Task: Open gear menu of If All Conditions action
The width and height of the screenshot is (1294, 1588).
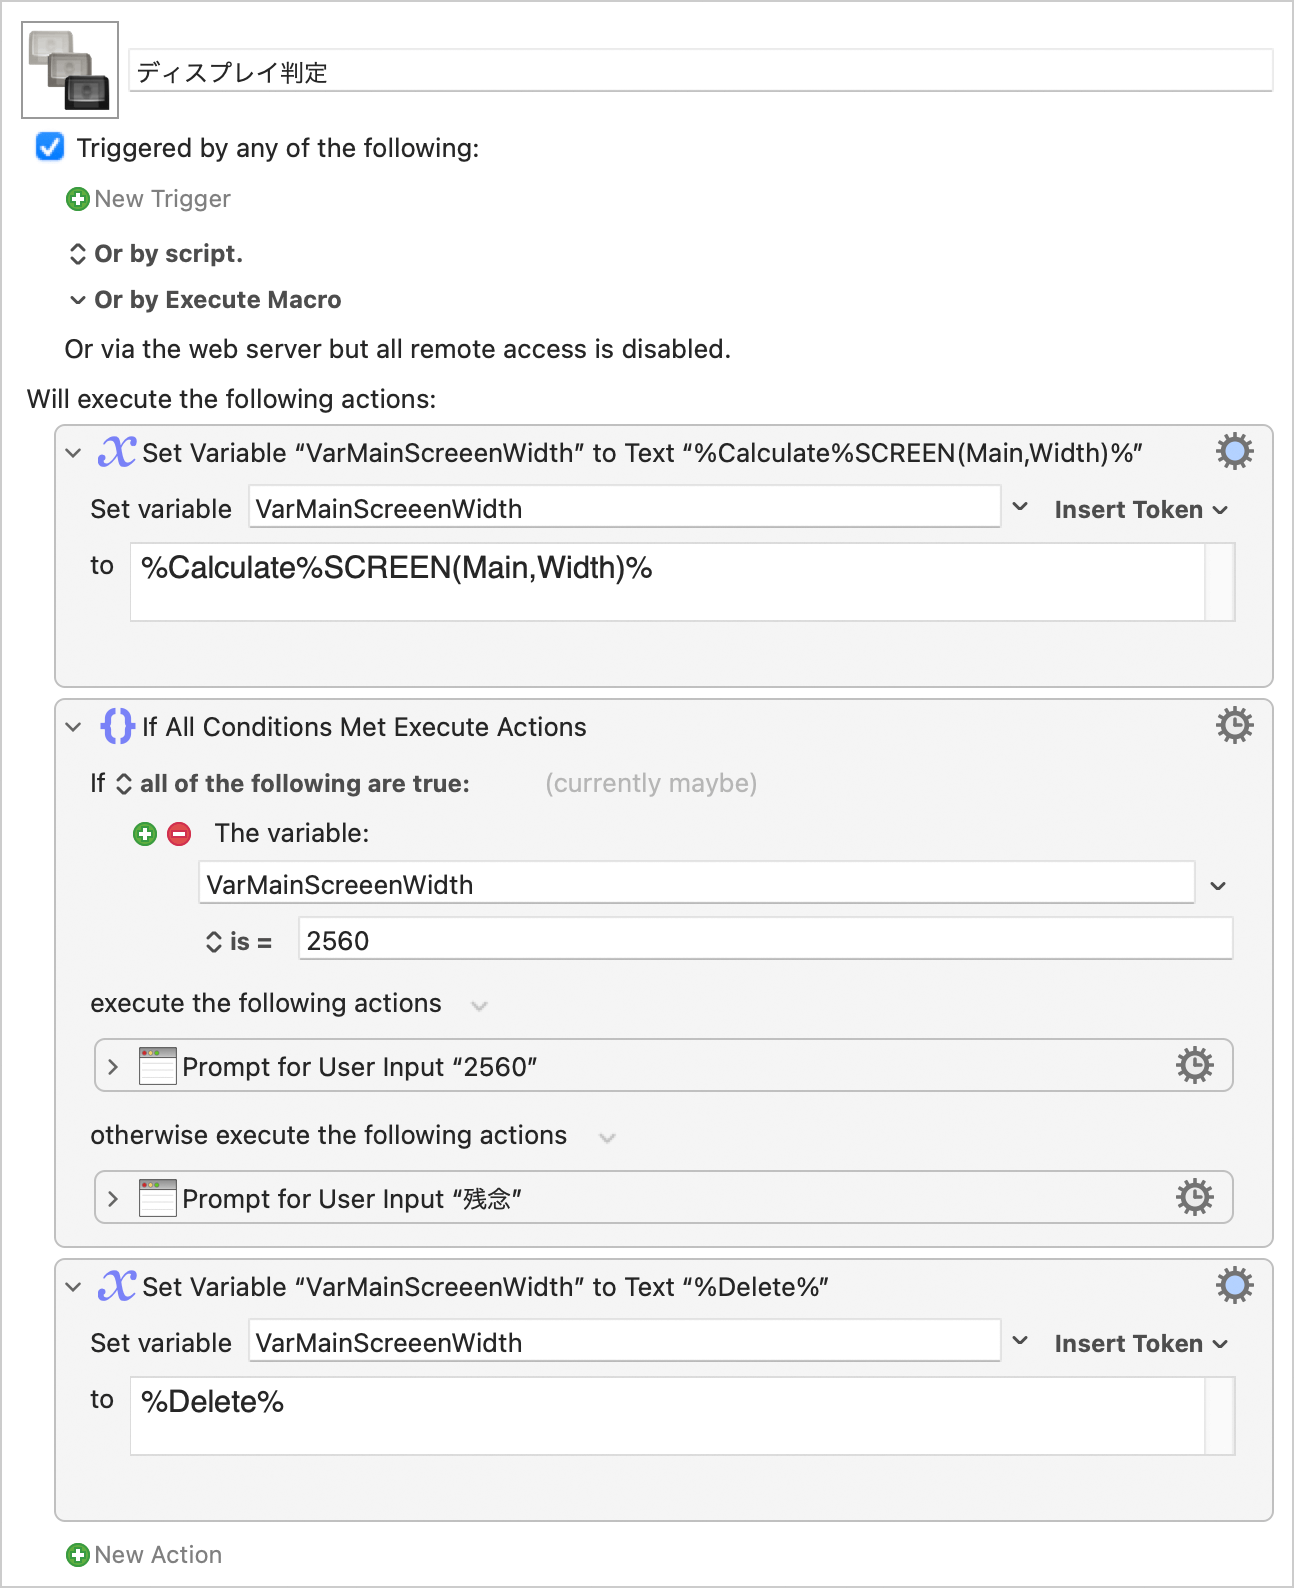Action: (x=1234, y=725)
